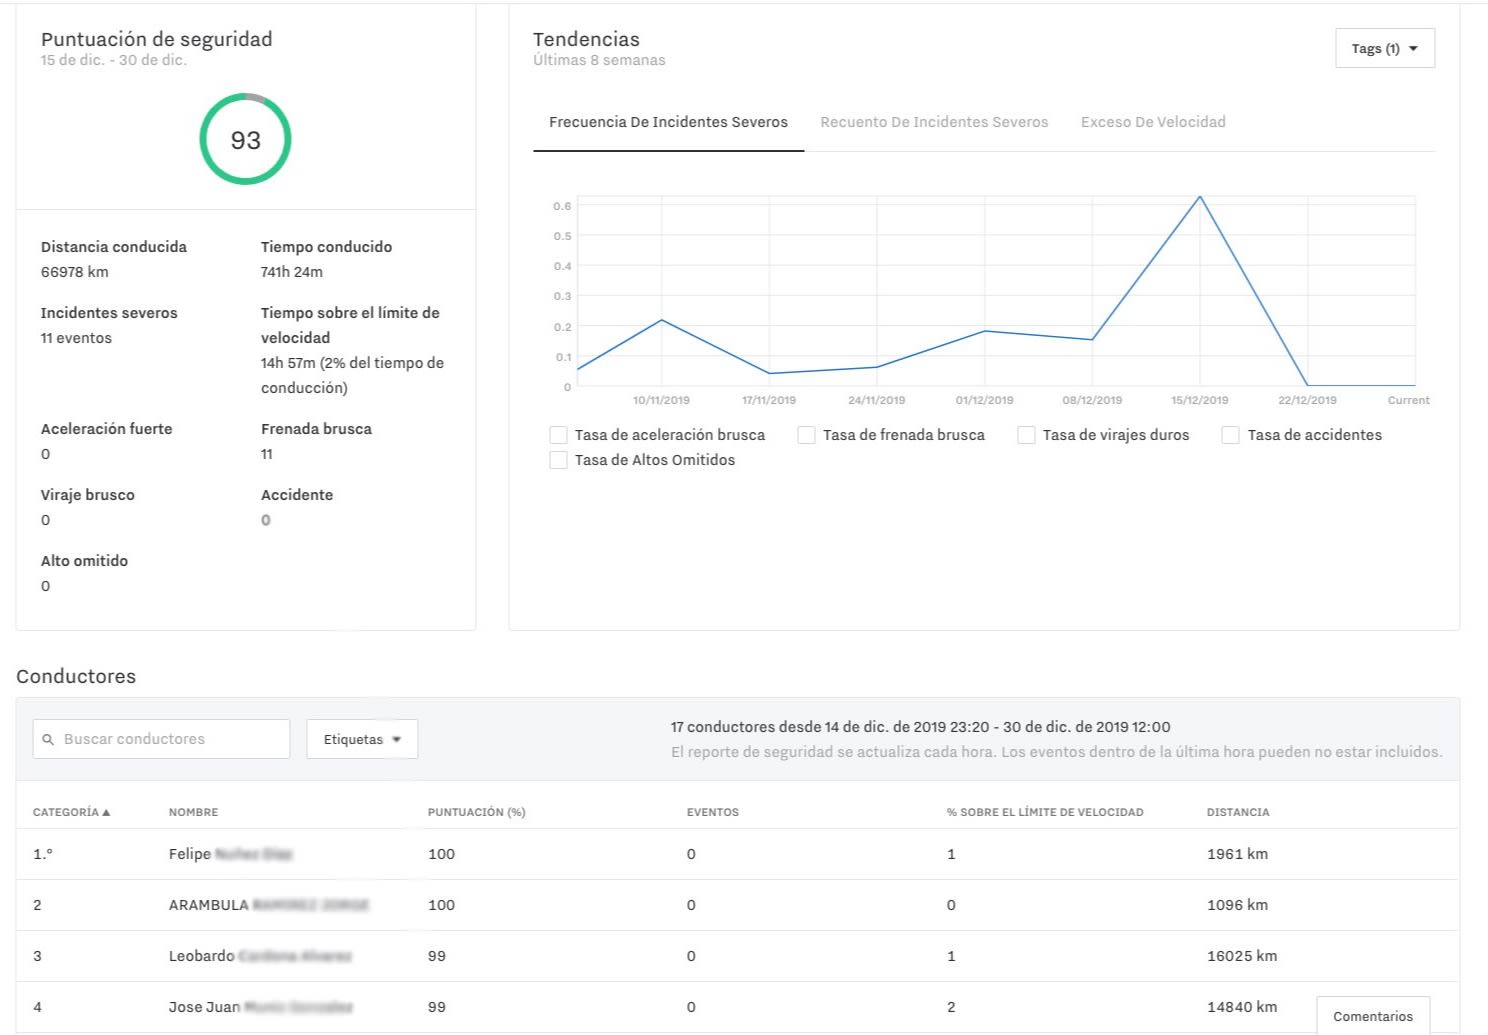This screenshot has width=1488, height=1035.
Task: Select Frecuencia De Incidentes Severos tab
Action: coord(668,122)
